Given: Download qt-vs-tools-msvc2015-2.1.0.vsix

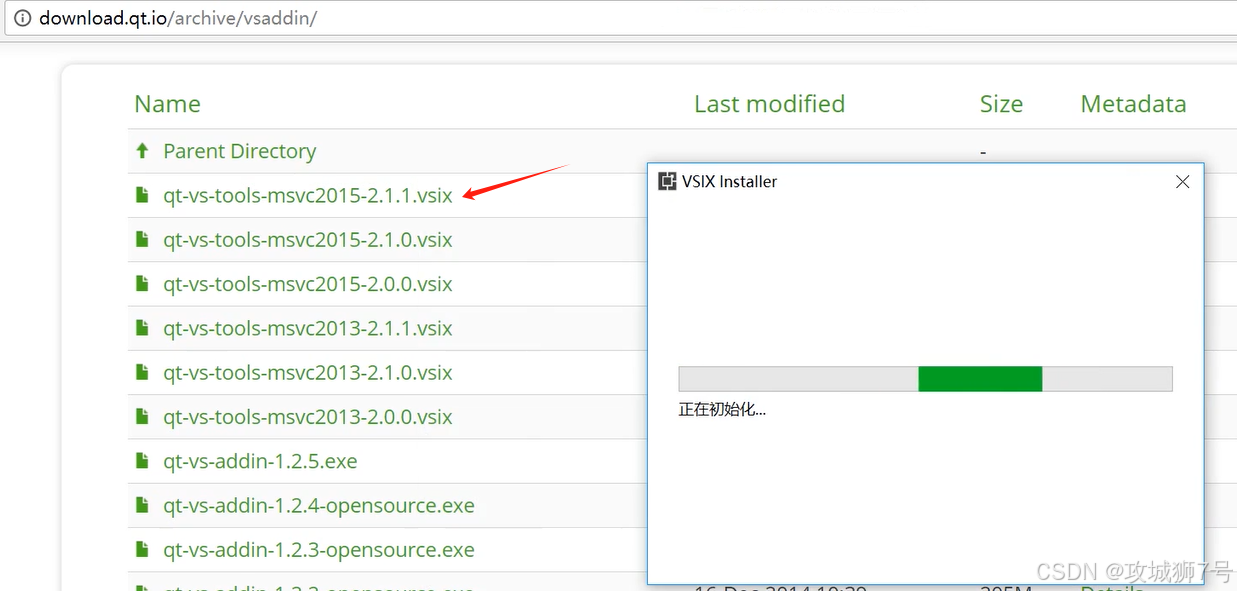Looking at the screenshot, I should [308, 240].
